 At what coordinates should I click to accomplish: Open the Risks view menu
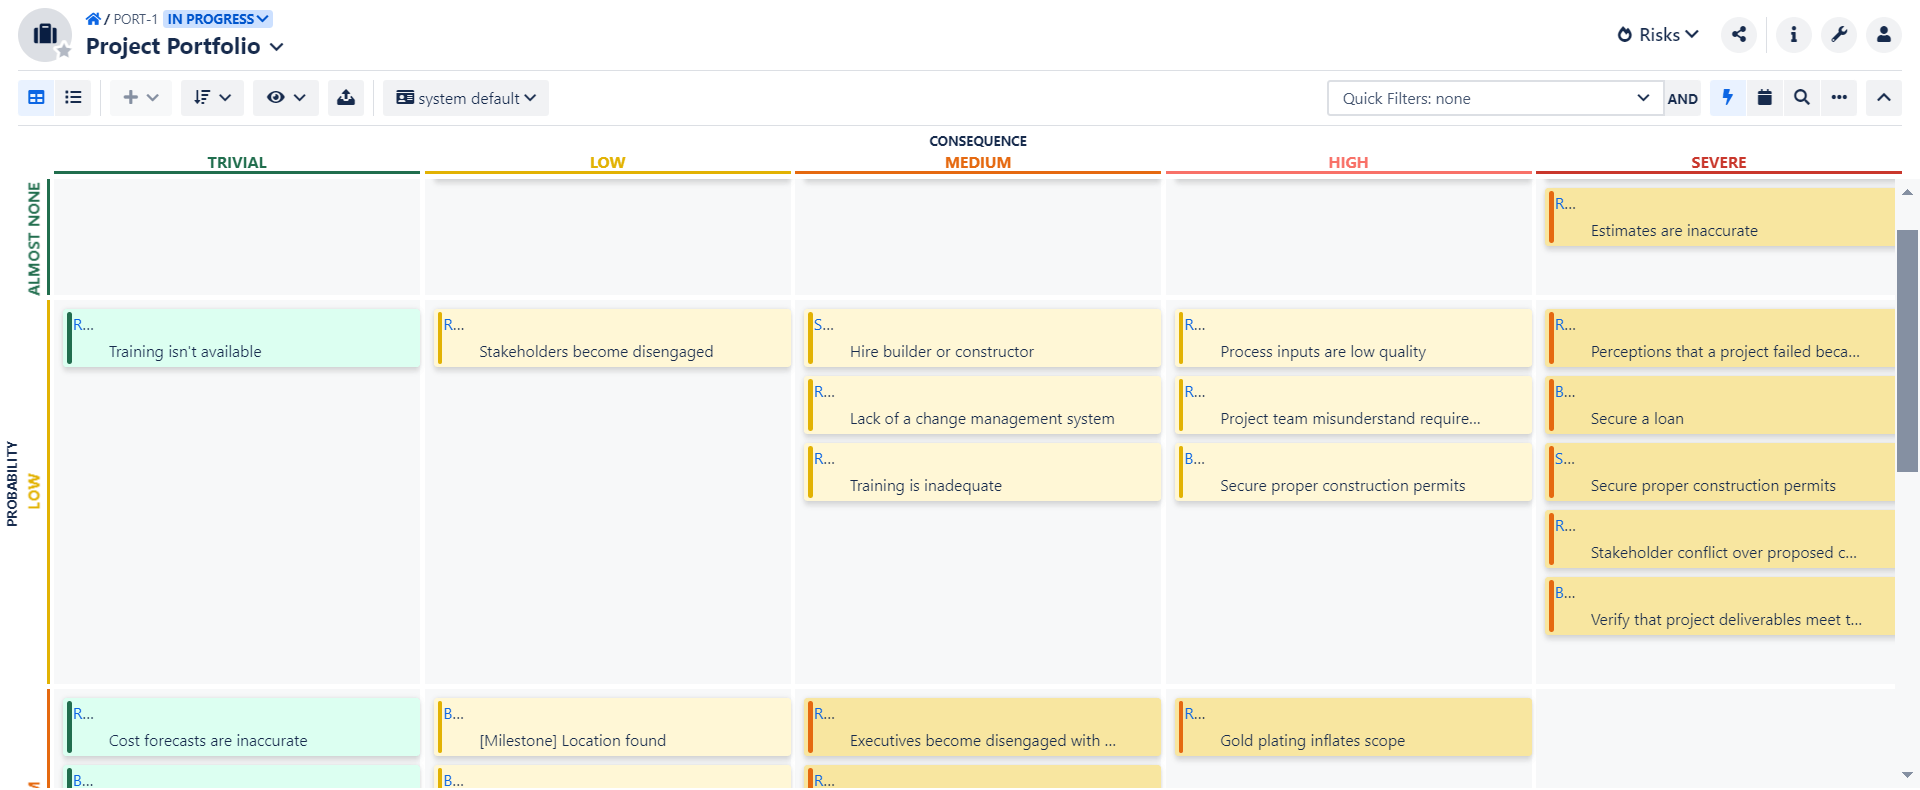(x=1658, y=35)
